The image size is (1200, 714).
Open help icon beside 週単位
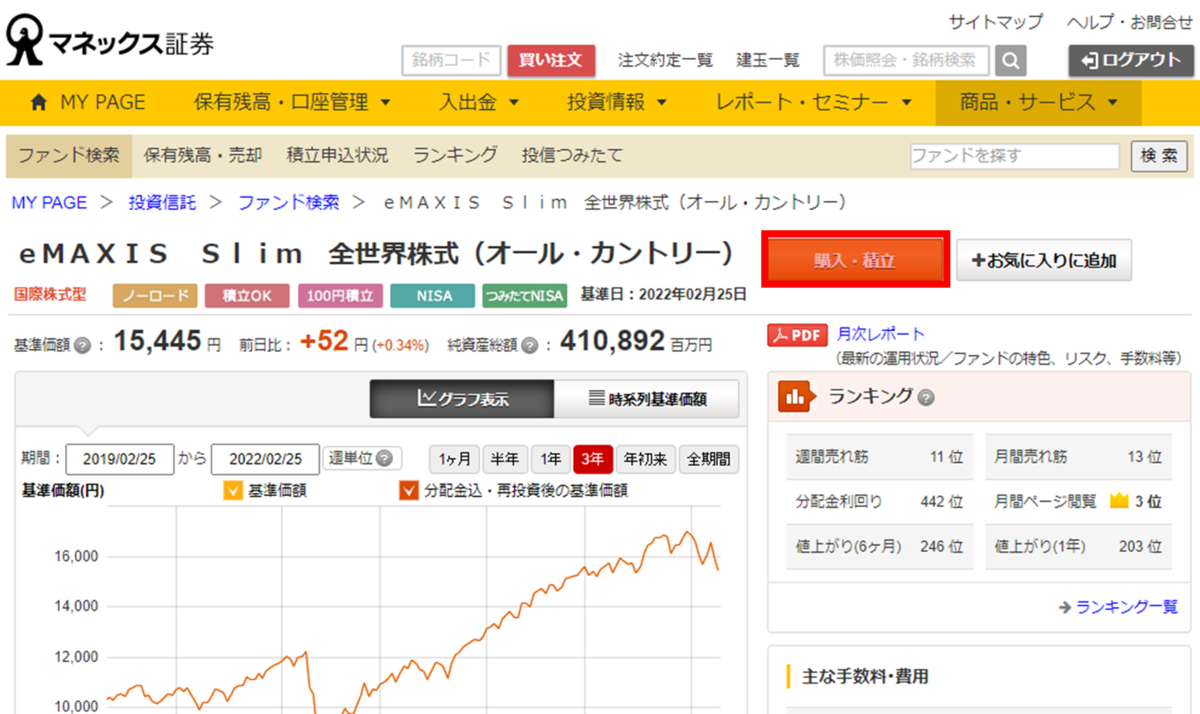[383, 458]
